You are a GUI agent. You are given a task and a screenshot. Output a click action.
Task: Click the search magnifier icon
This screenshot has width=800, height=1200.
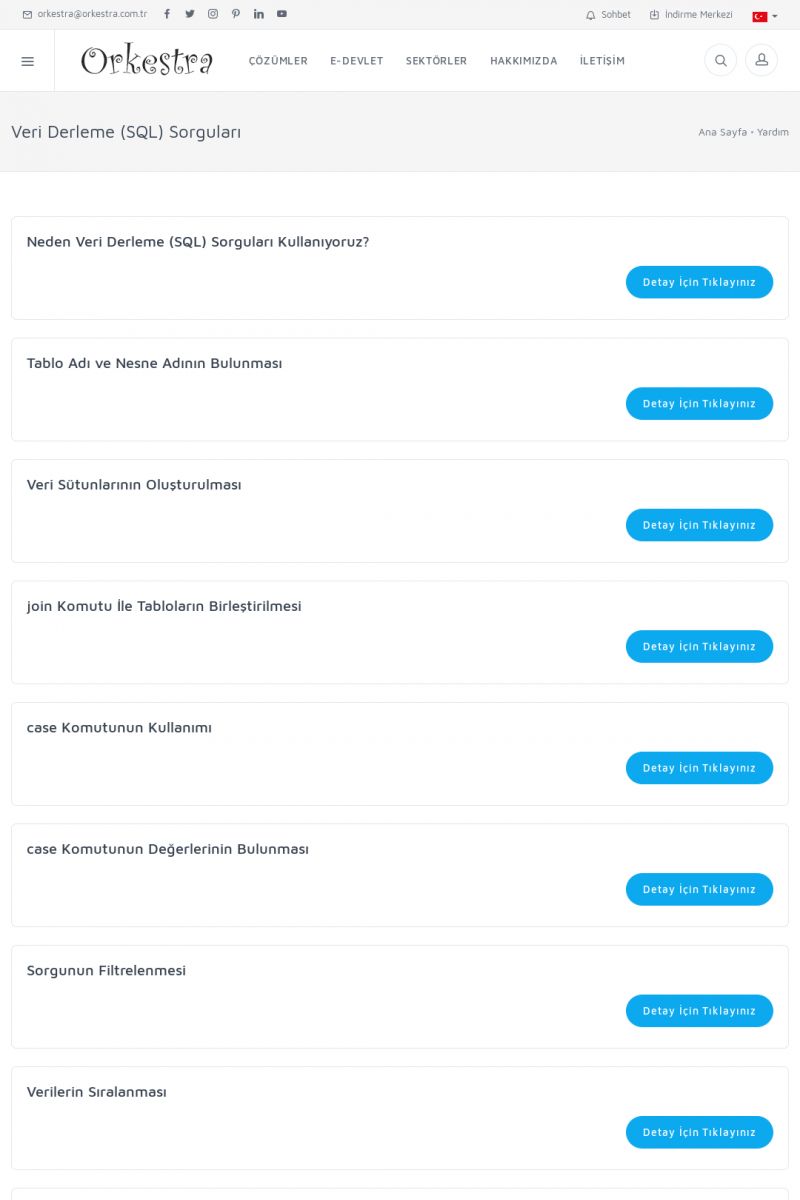click(x=720, y=60)
